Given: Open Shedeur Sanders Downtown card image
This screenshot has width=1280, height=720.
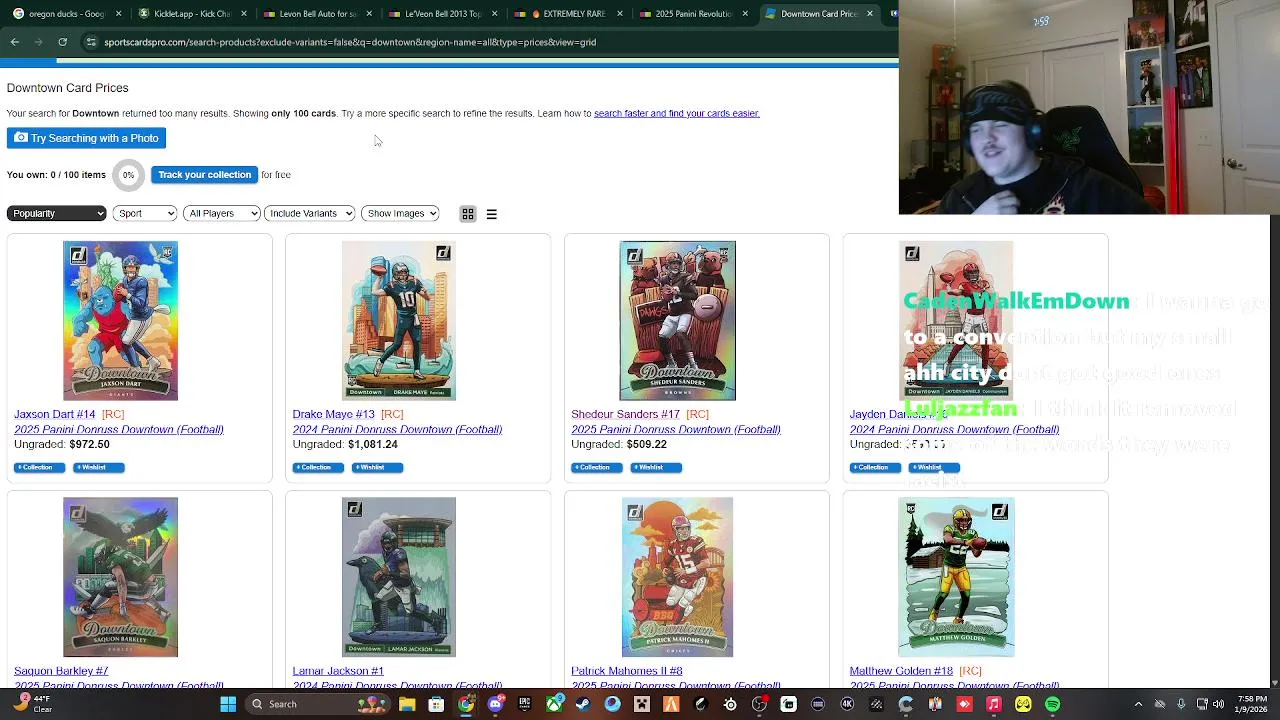Looking at the screenshot, I should click(677, 320).
